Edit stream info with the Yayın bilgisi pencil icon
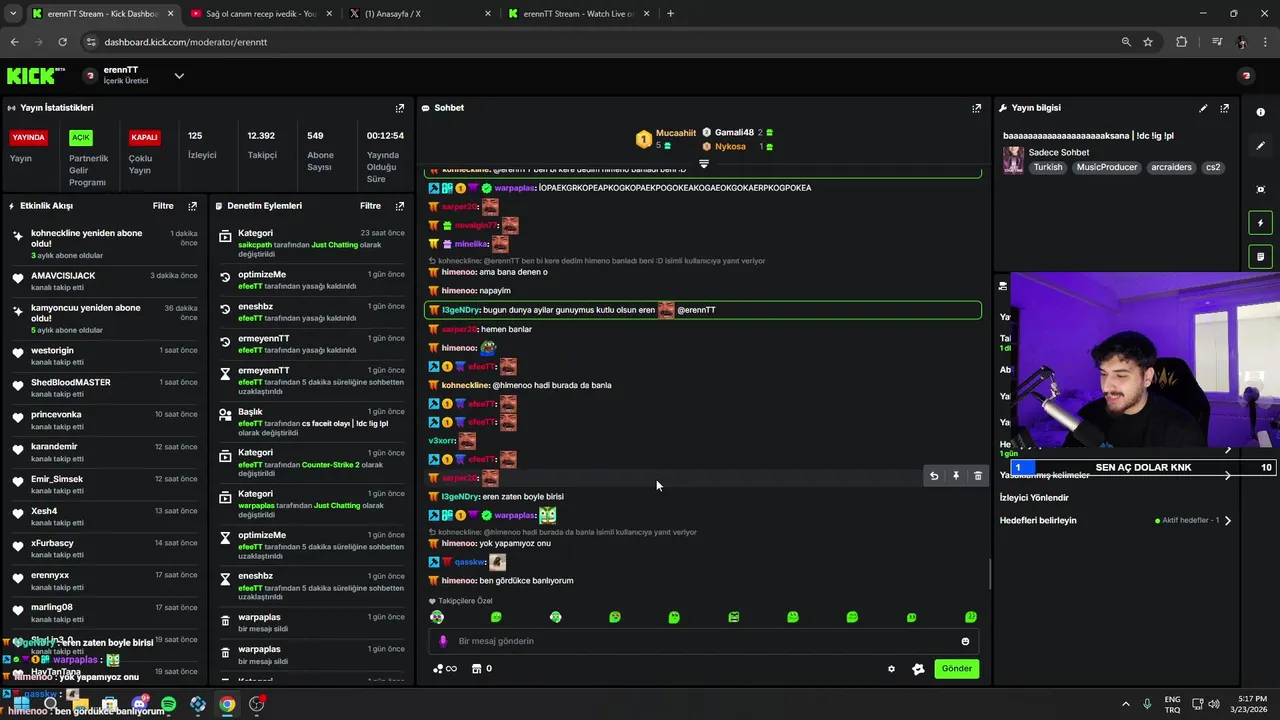The image size is (1280, 720). point(1203,108)
